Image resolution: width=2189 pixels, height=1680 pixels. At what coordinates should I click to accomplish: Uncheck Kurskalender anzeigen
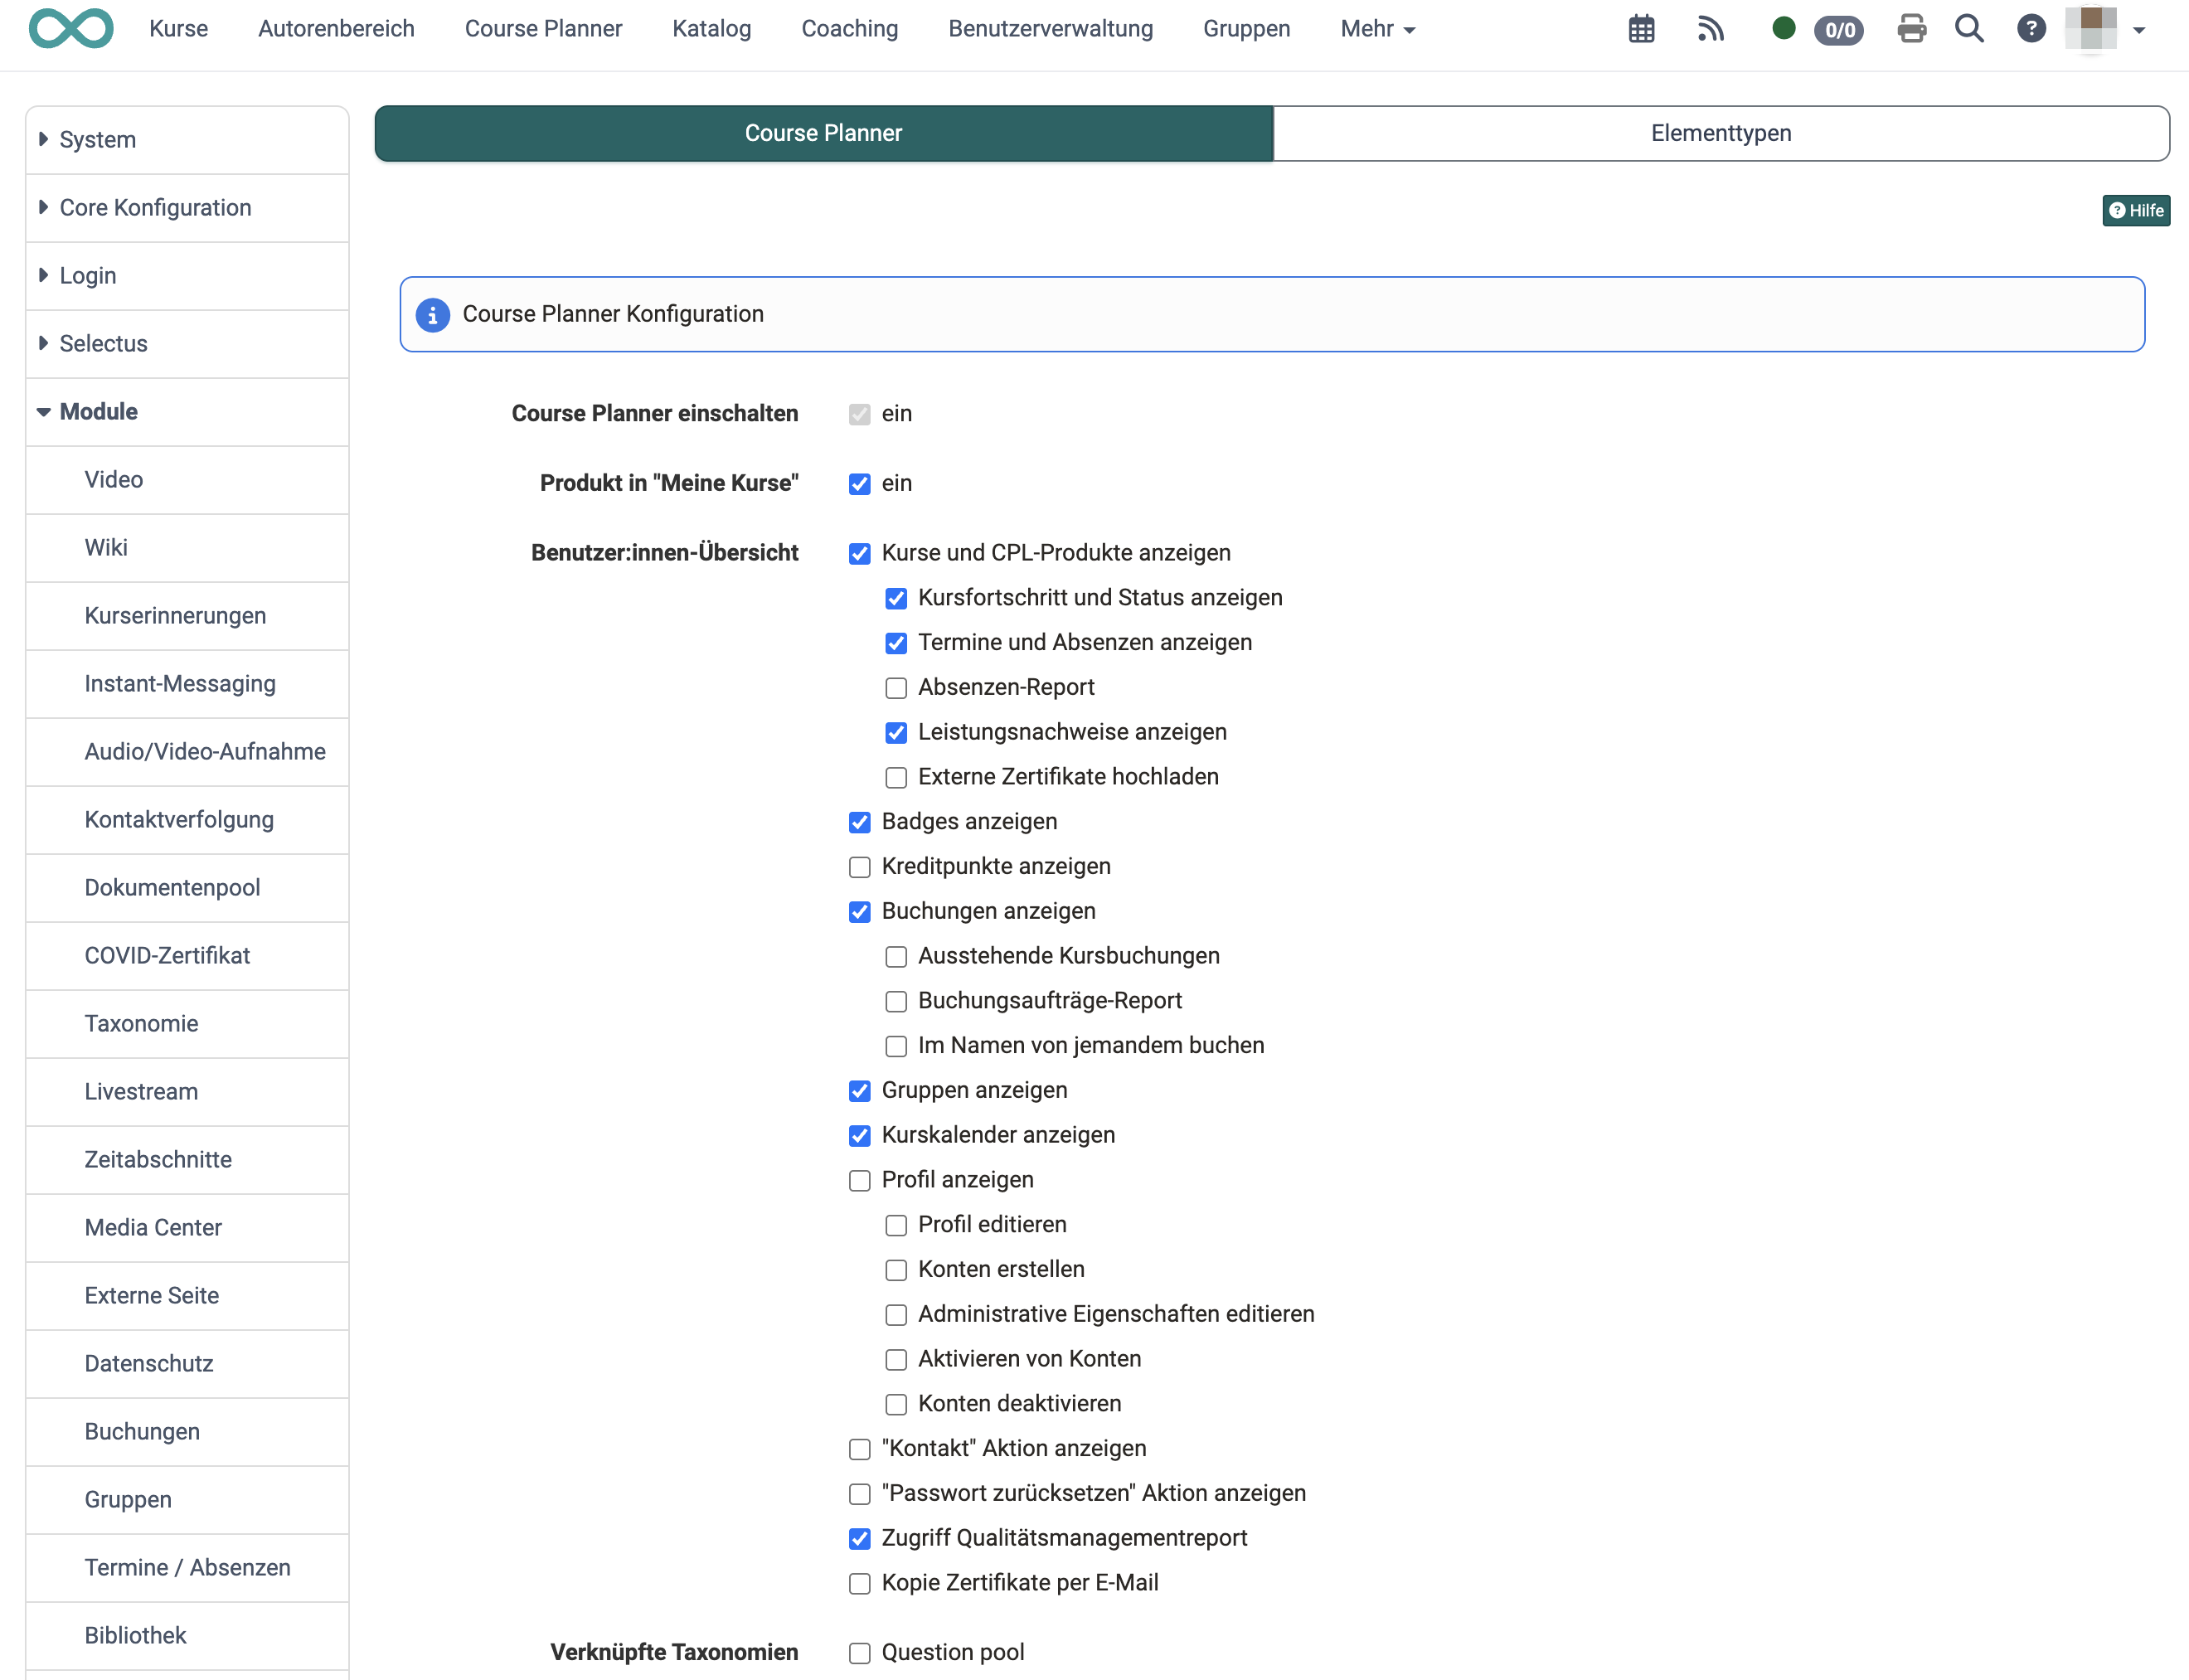pos(860,1136)
